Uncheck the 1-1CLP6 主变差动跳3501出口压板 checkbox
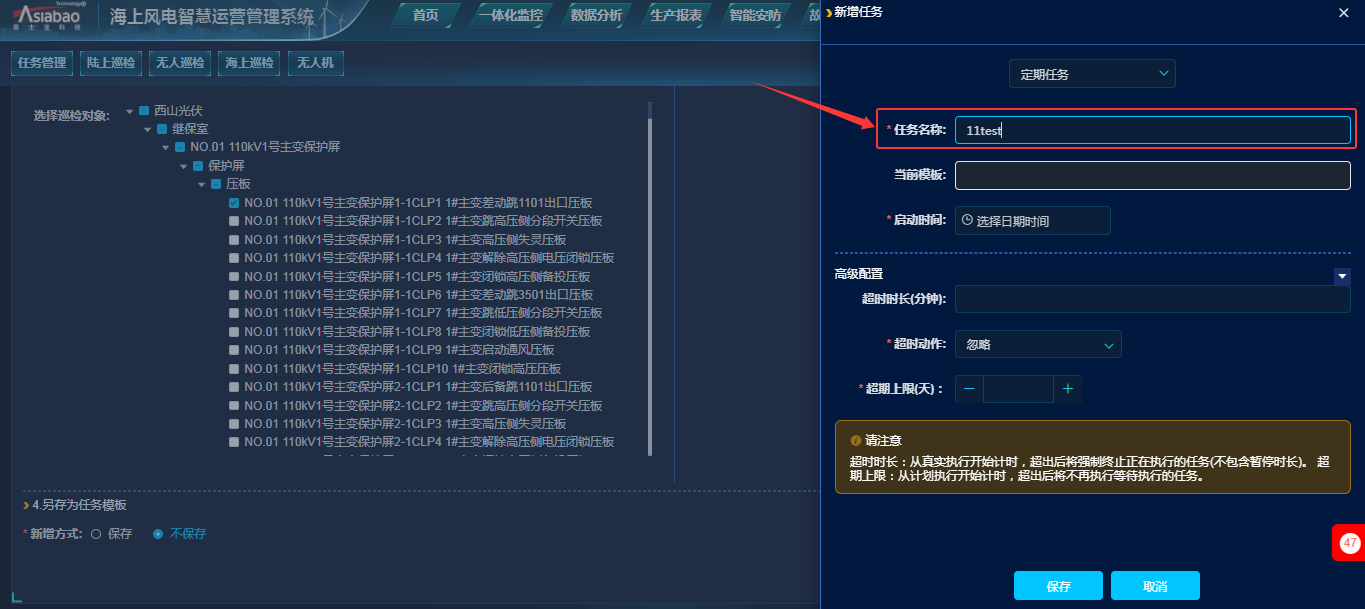This screenshot has height=609, width=1365. pyautogui.click(x=234, y=295)
